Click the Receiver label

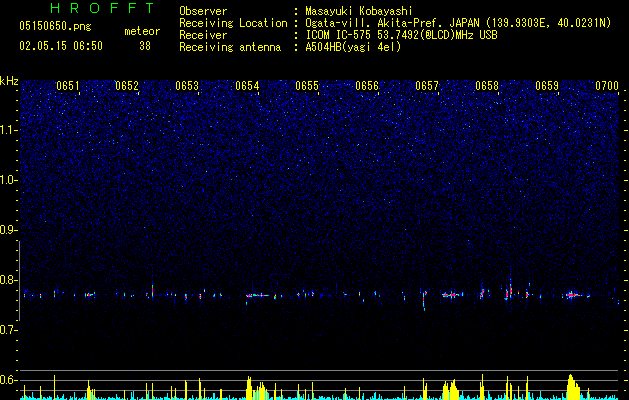pyautogui.click(x=203, y=35)
